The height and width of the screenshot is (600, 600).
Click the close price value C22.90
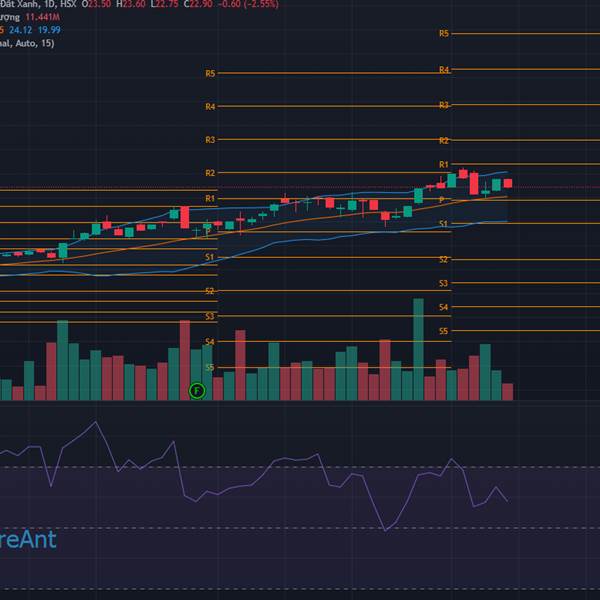click(x=198, y=4)
